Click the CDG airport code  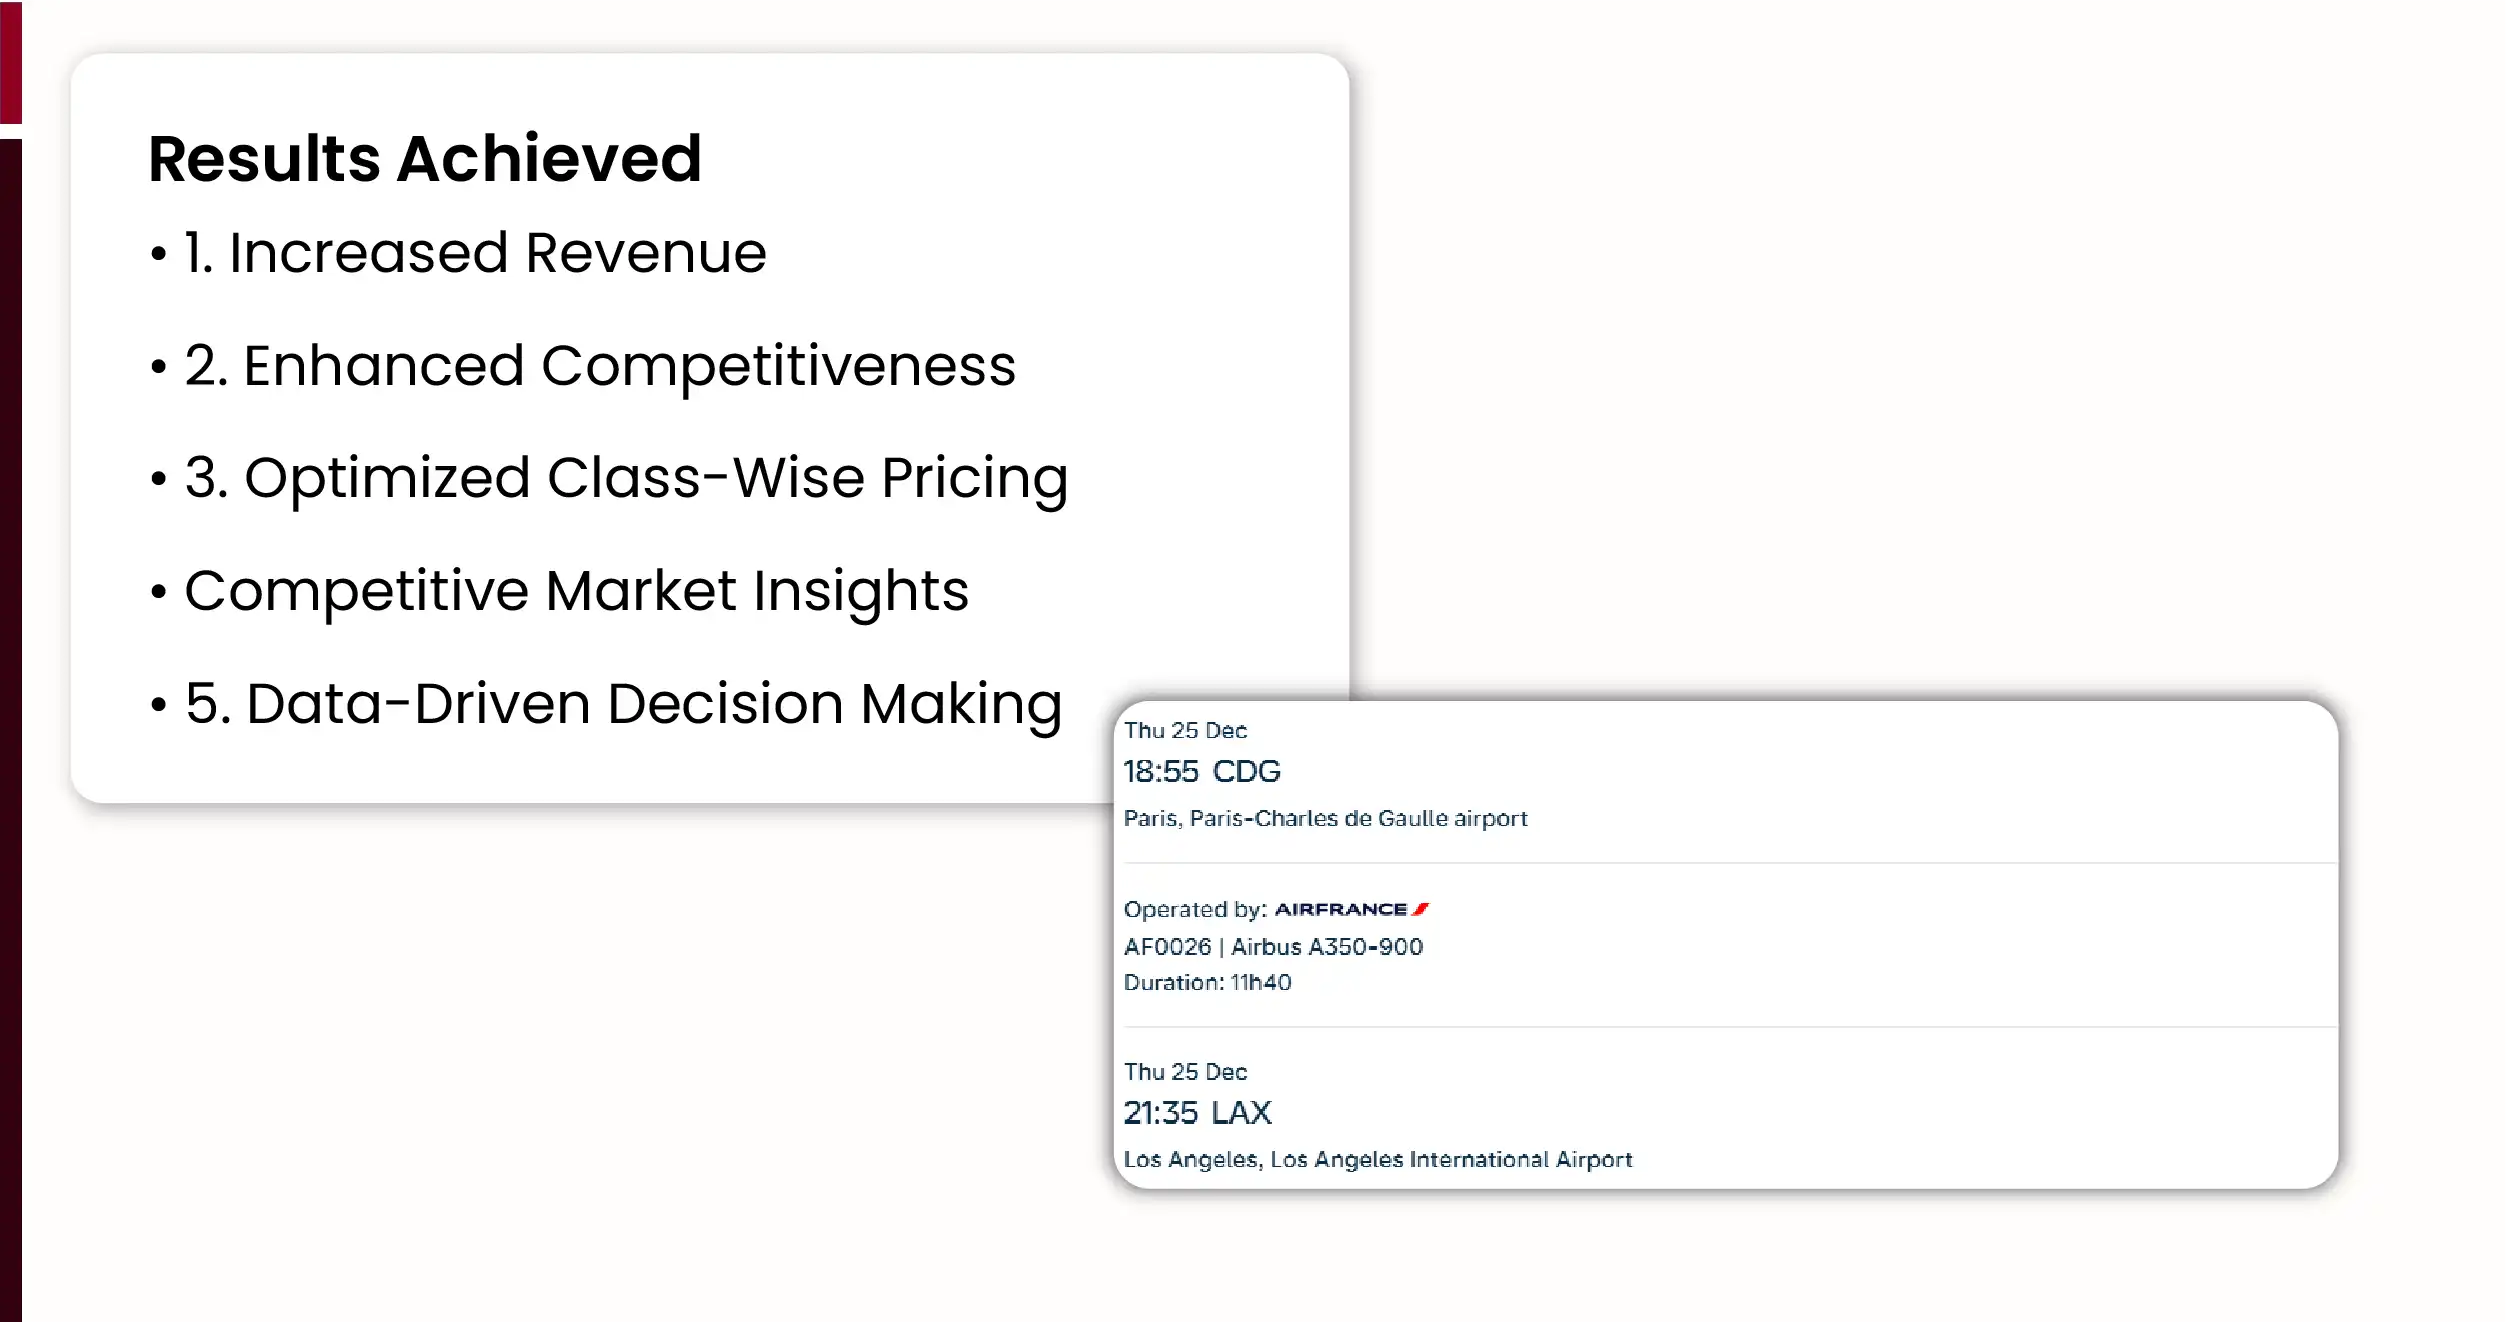(1246, 771)
